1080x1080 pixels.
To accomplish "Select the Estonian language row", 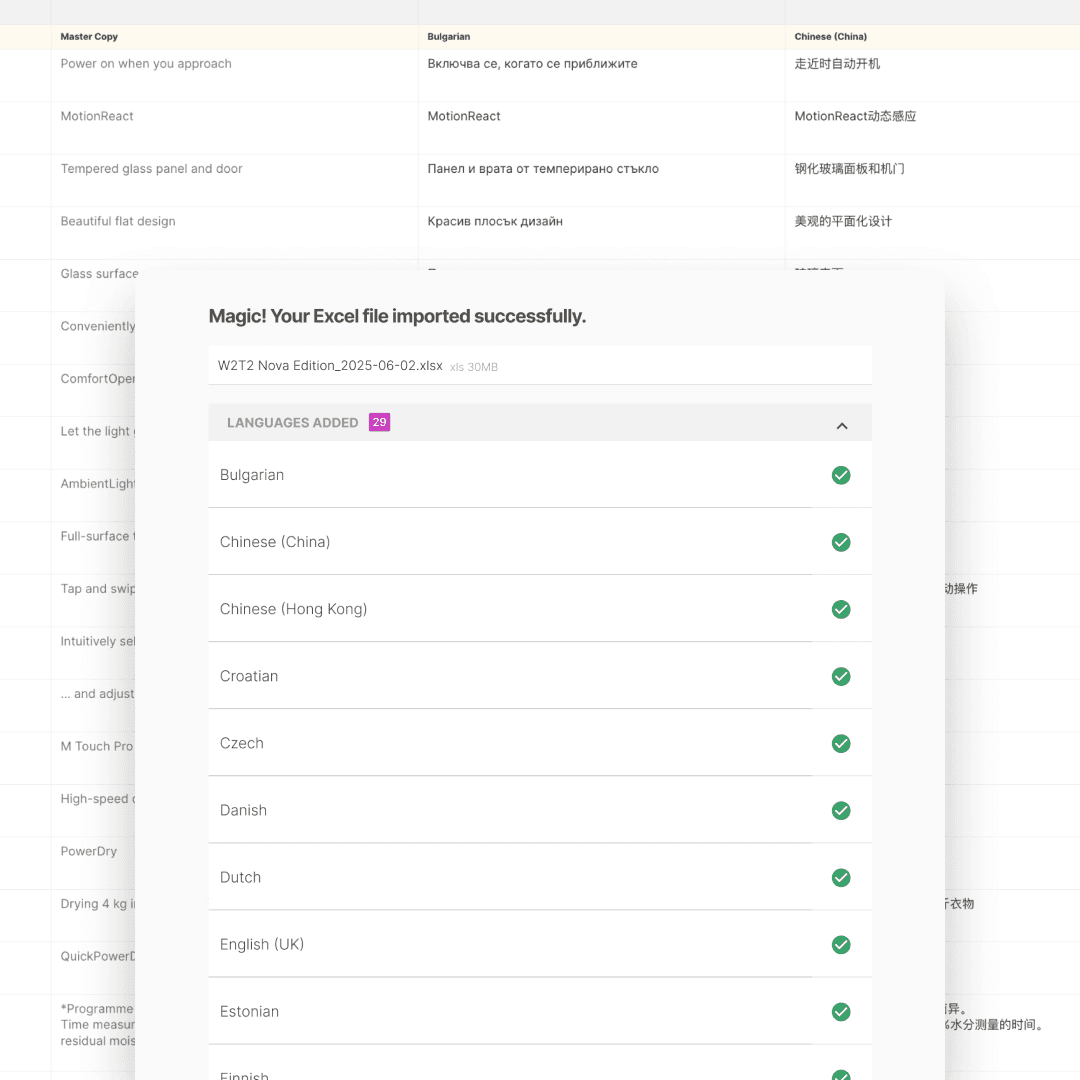I will [450, 1011].
